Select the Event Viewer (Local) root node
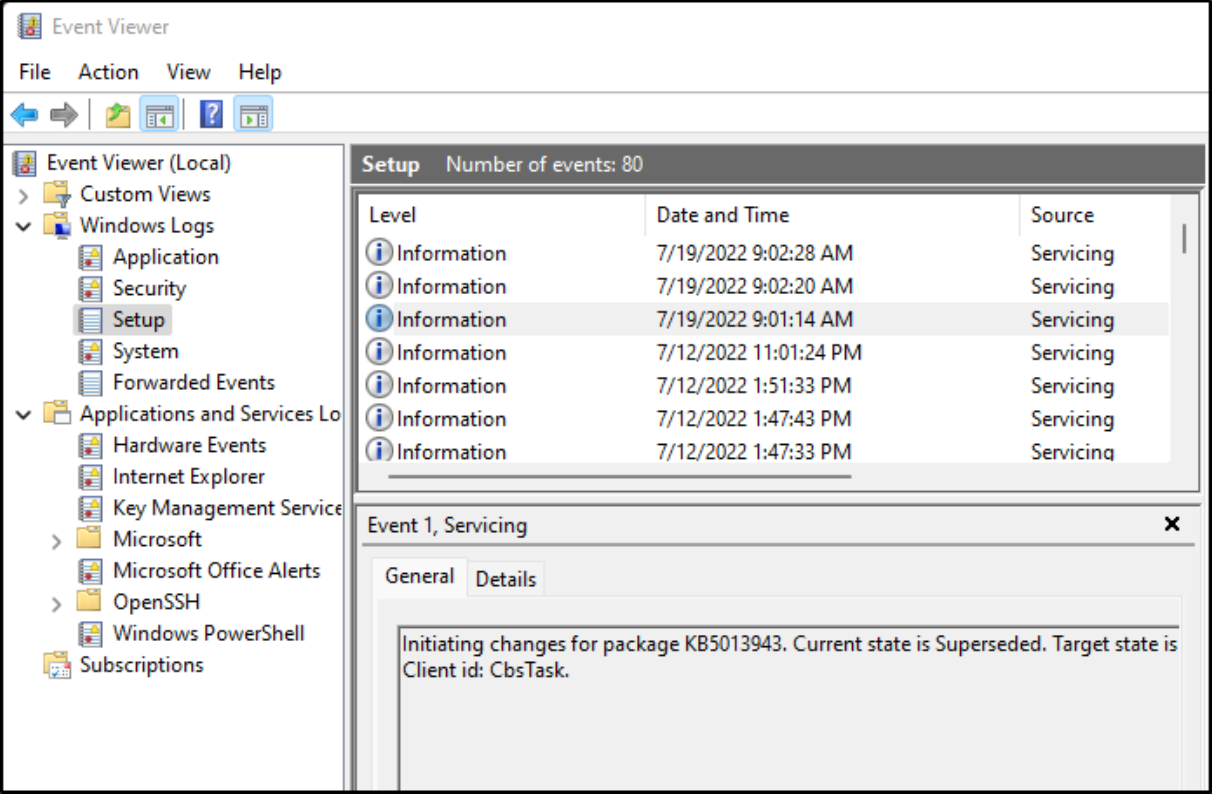1216x798 pixels. [x=139, y=163]
